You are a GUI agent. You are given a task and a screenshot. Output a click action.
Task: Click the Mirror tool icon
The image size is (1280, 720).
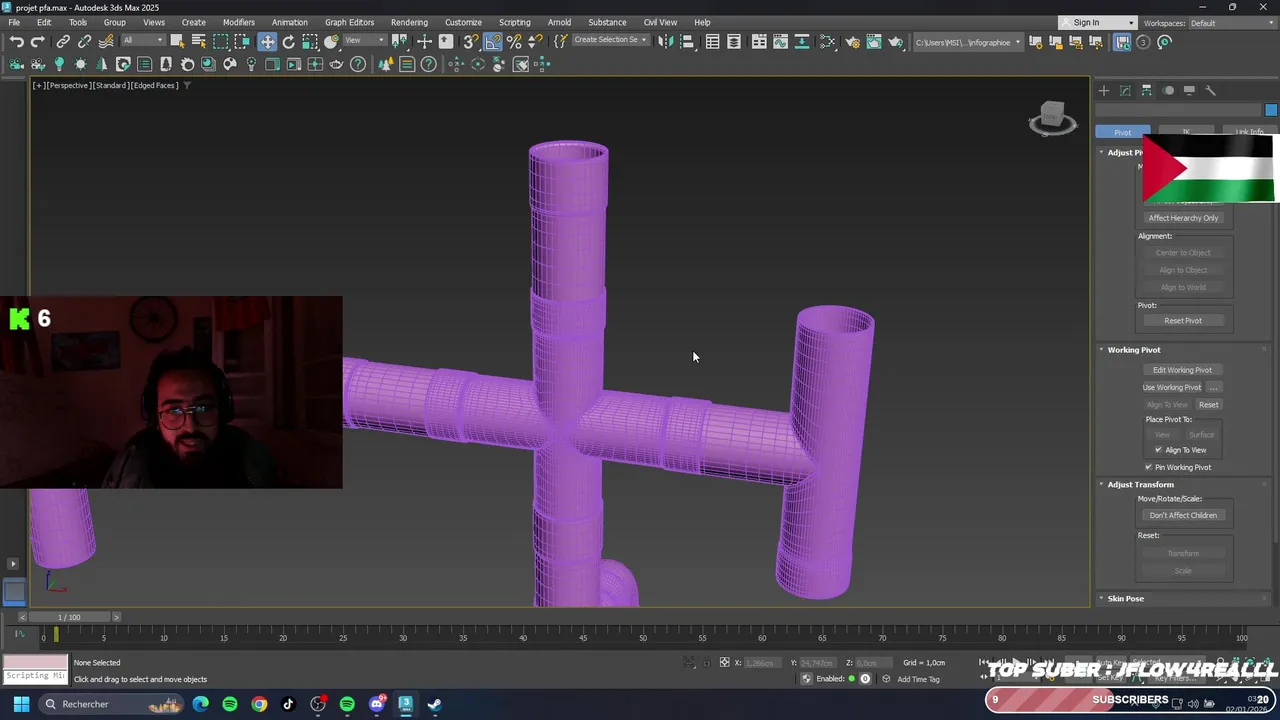click(664, 42)
